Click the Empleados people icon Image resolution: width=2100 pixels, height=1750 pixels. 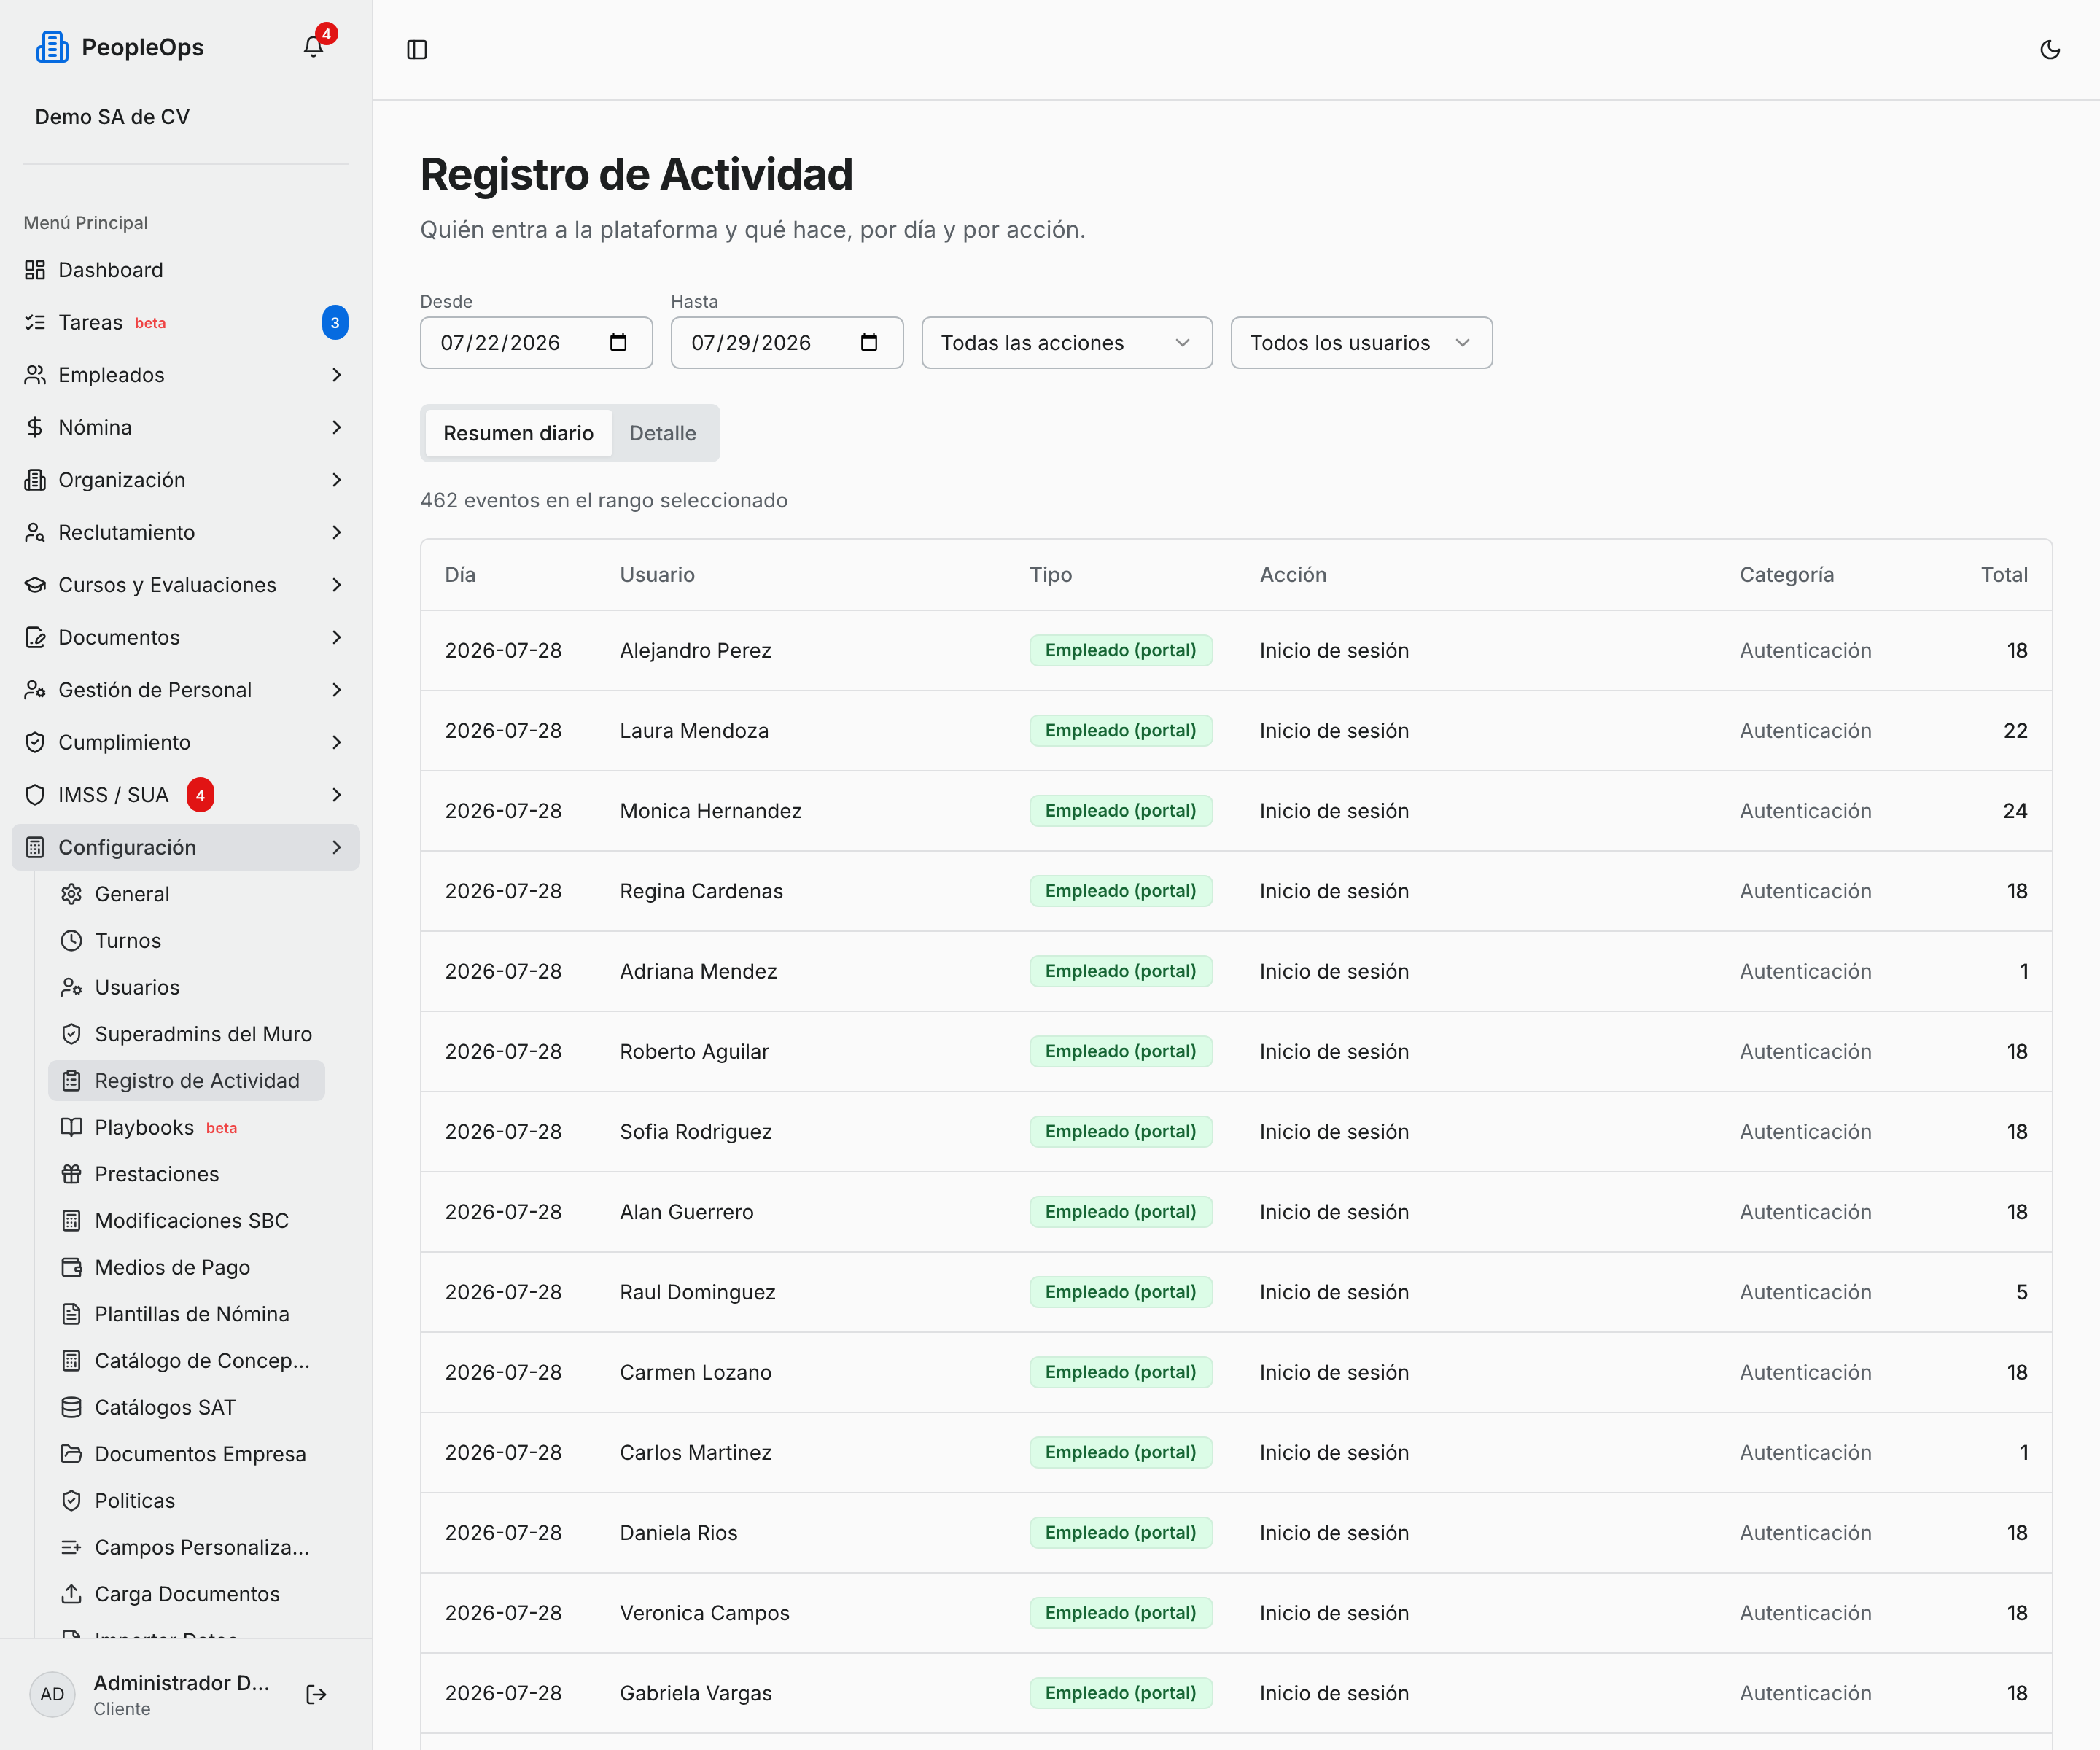35,375
